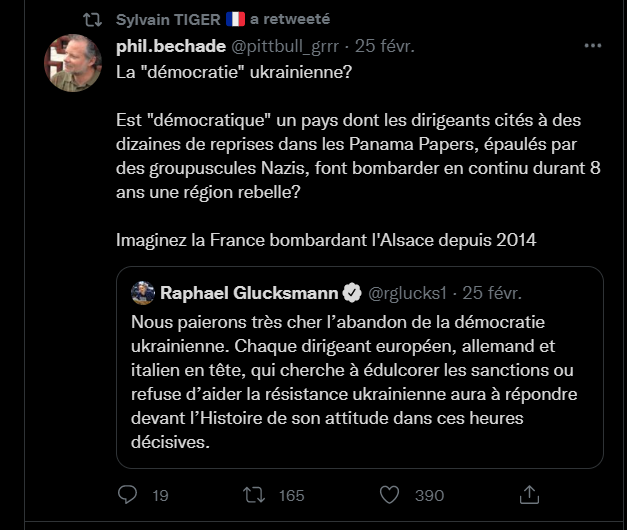Click the reply speech bubble icon

(128, 494)
